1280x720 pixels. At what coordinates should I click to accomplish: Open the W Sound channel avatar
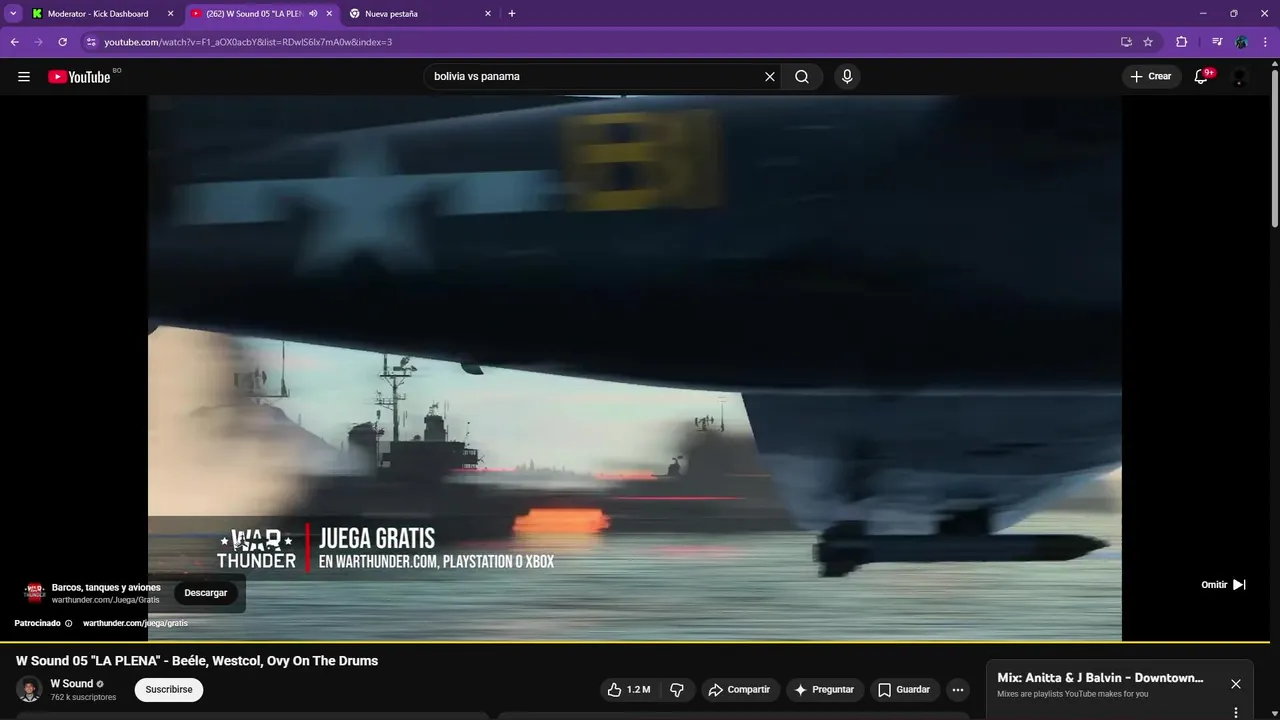click(x=29, y=689)
